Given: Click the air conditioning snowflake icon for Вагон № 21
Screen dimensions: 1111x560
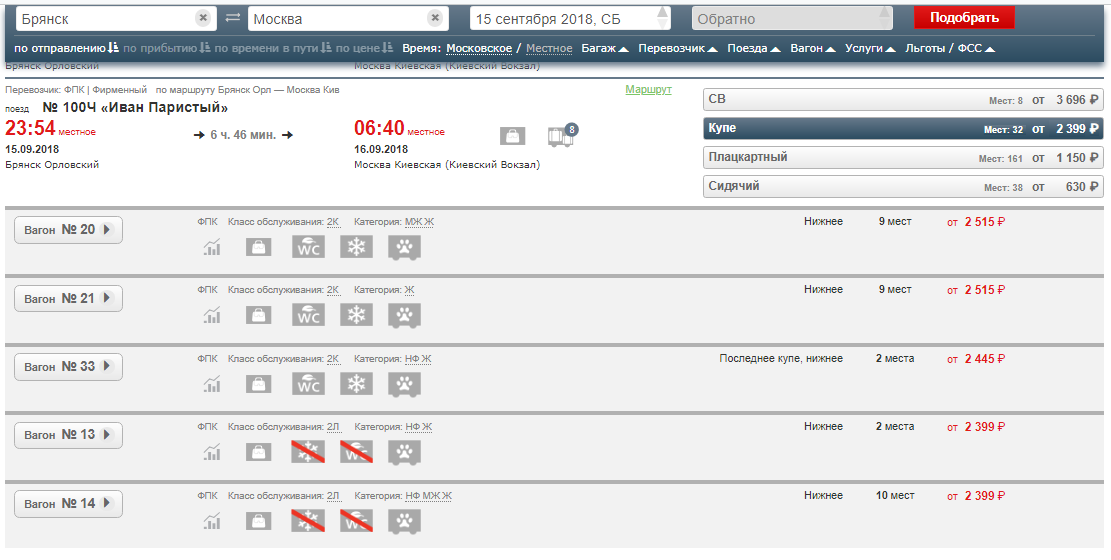Looking at the screenshot, I should point(356,315).
